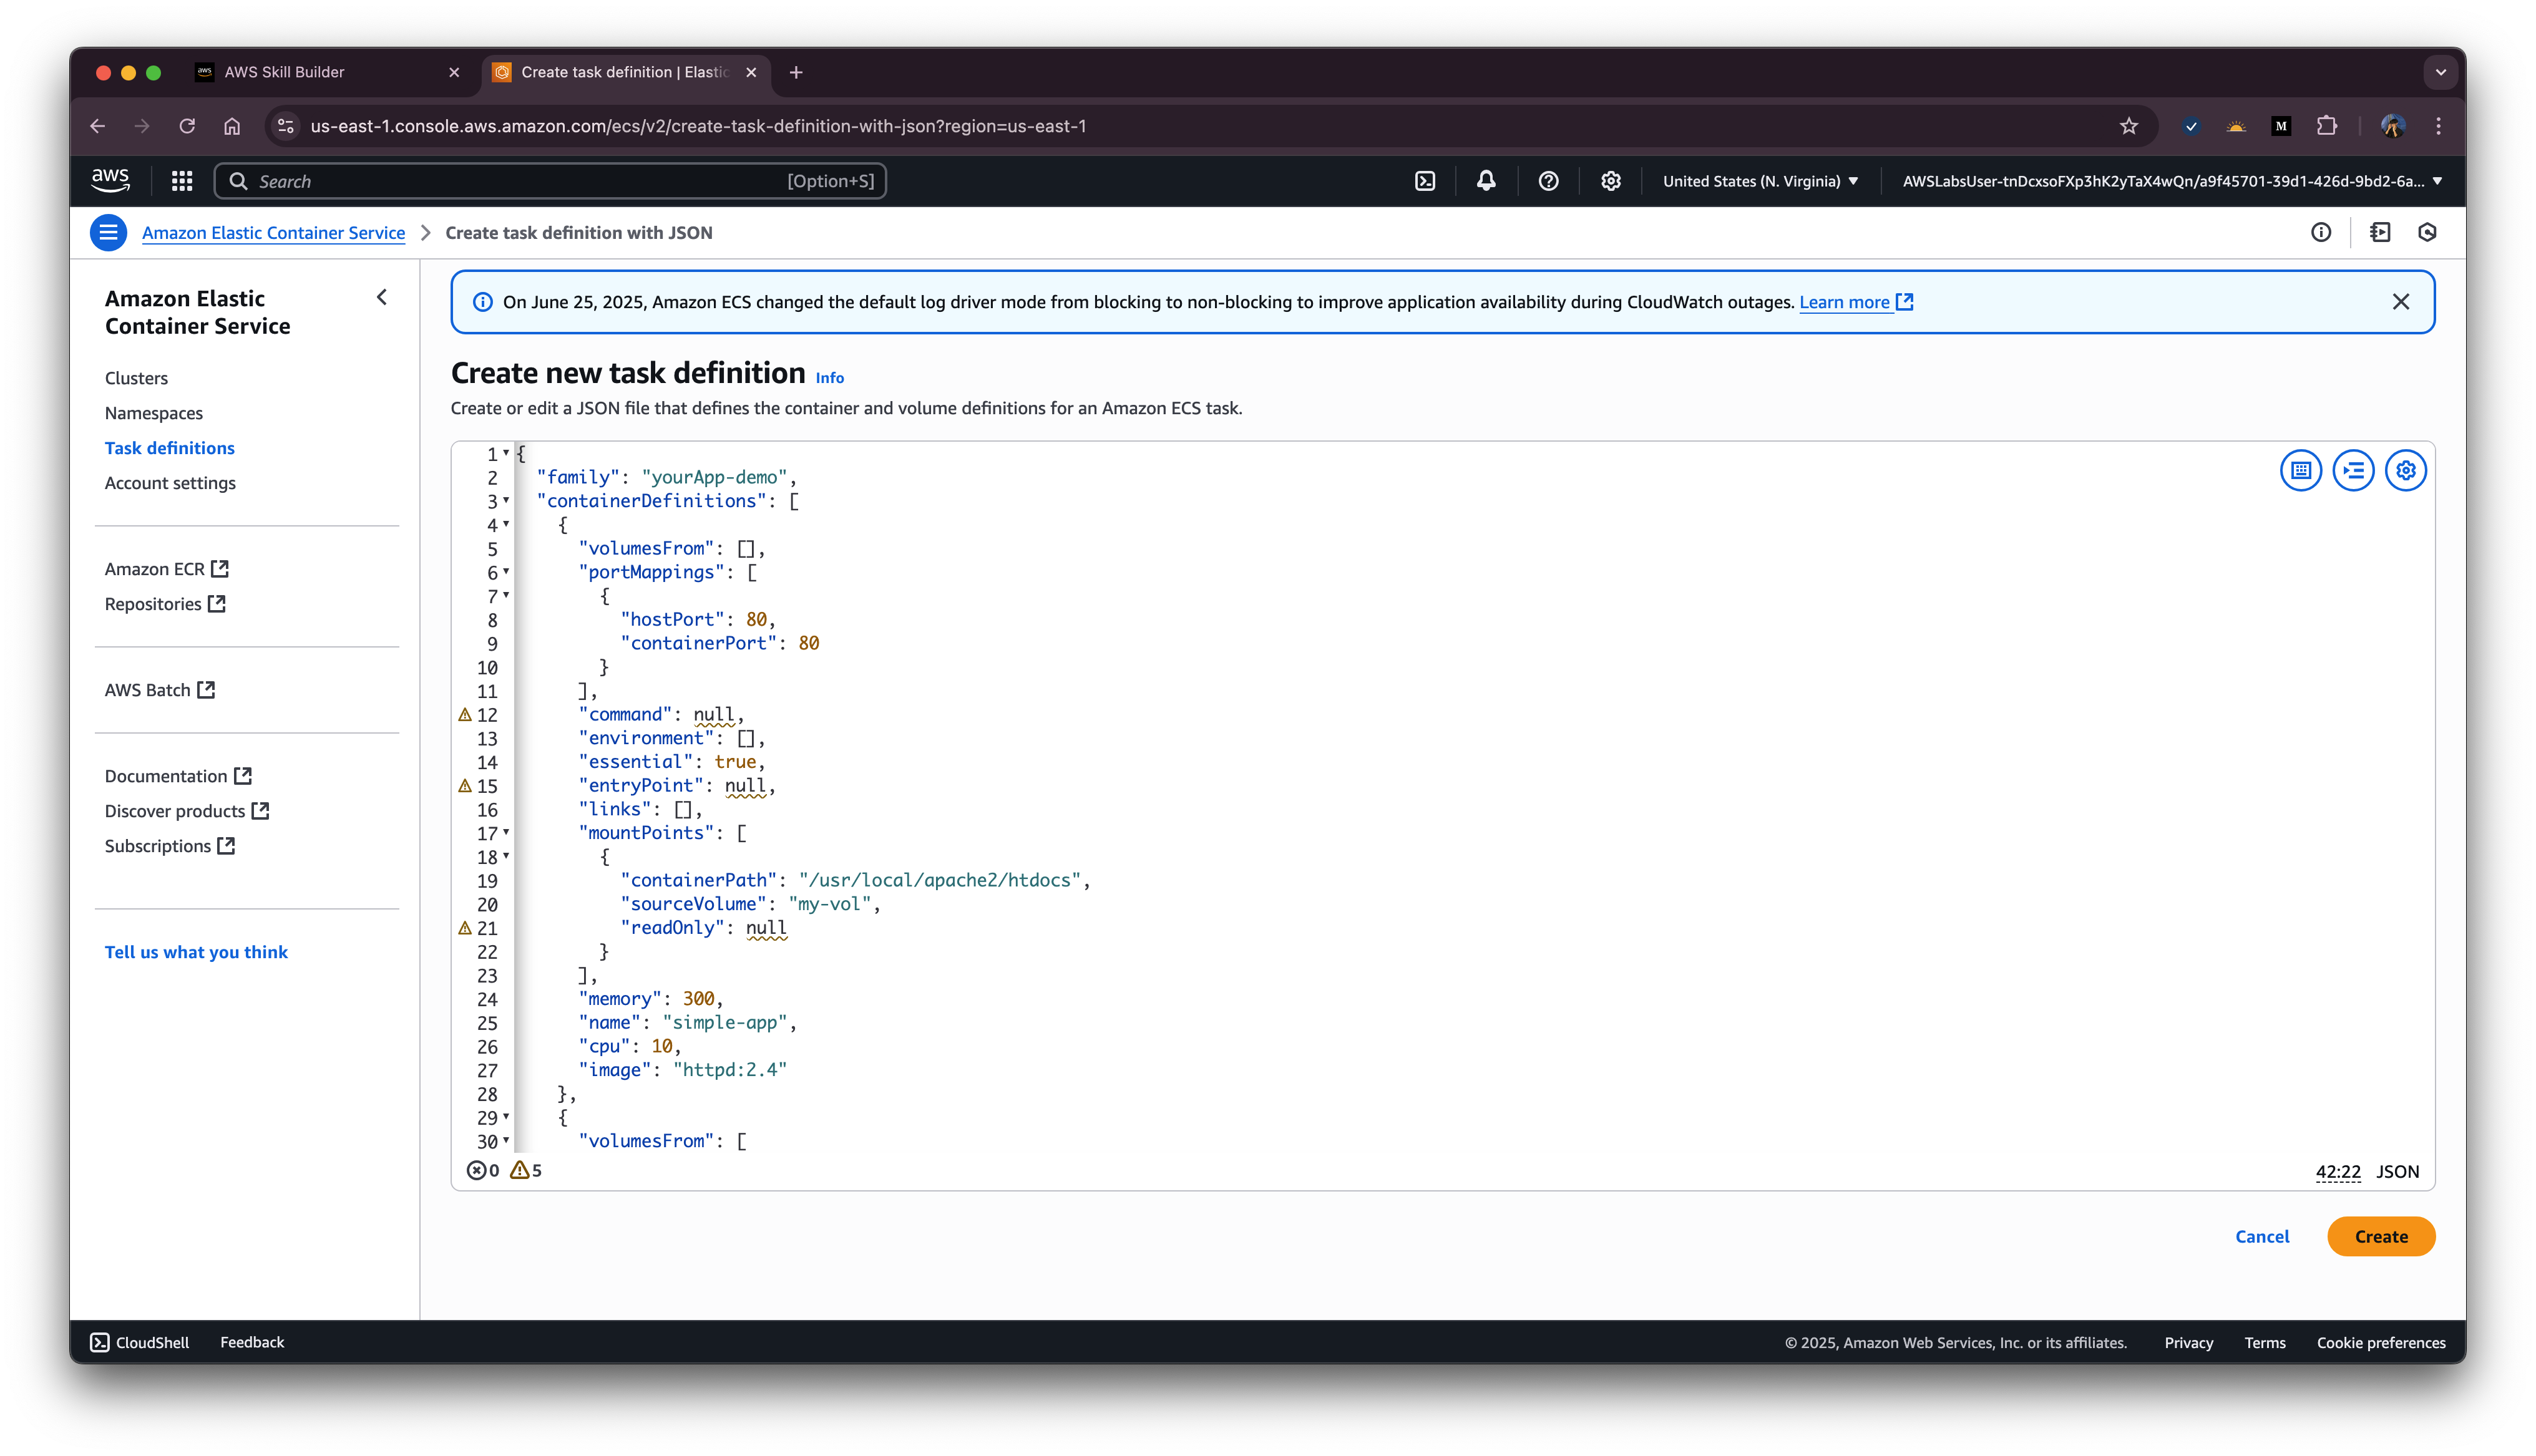Collapse the fold arrow on line 29
The height and width of the screenshot is (1456, 2536).
[x=506, y=1117]
